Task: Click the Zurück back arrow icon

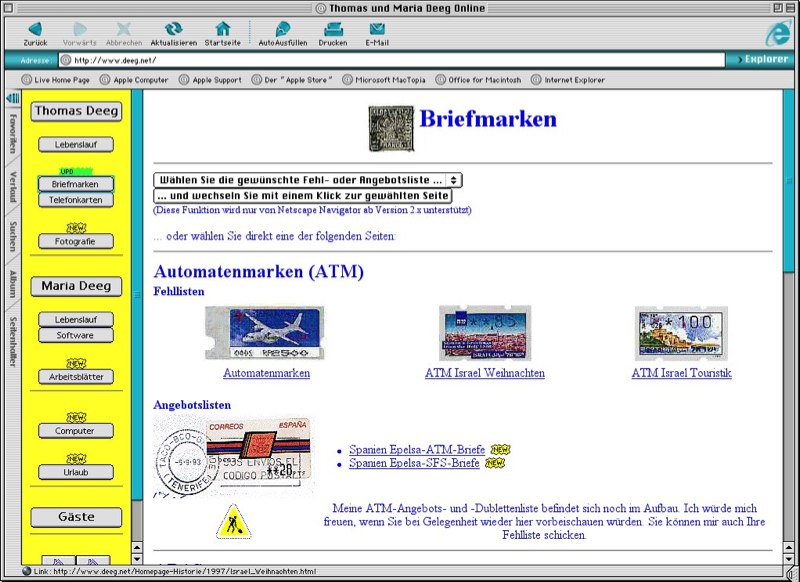Action: (x=35, y=29)
